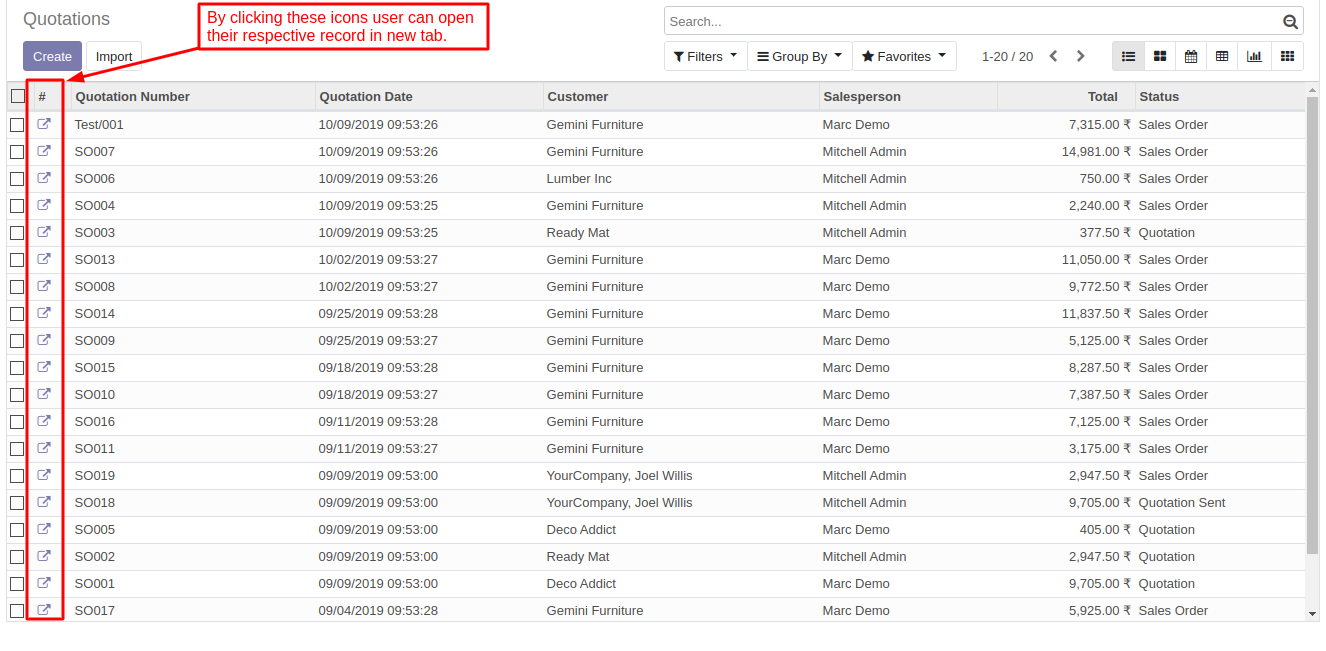Open the calendar view

click(x=1190, y=57)
